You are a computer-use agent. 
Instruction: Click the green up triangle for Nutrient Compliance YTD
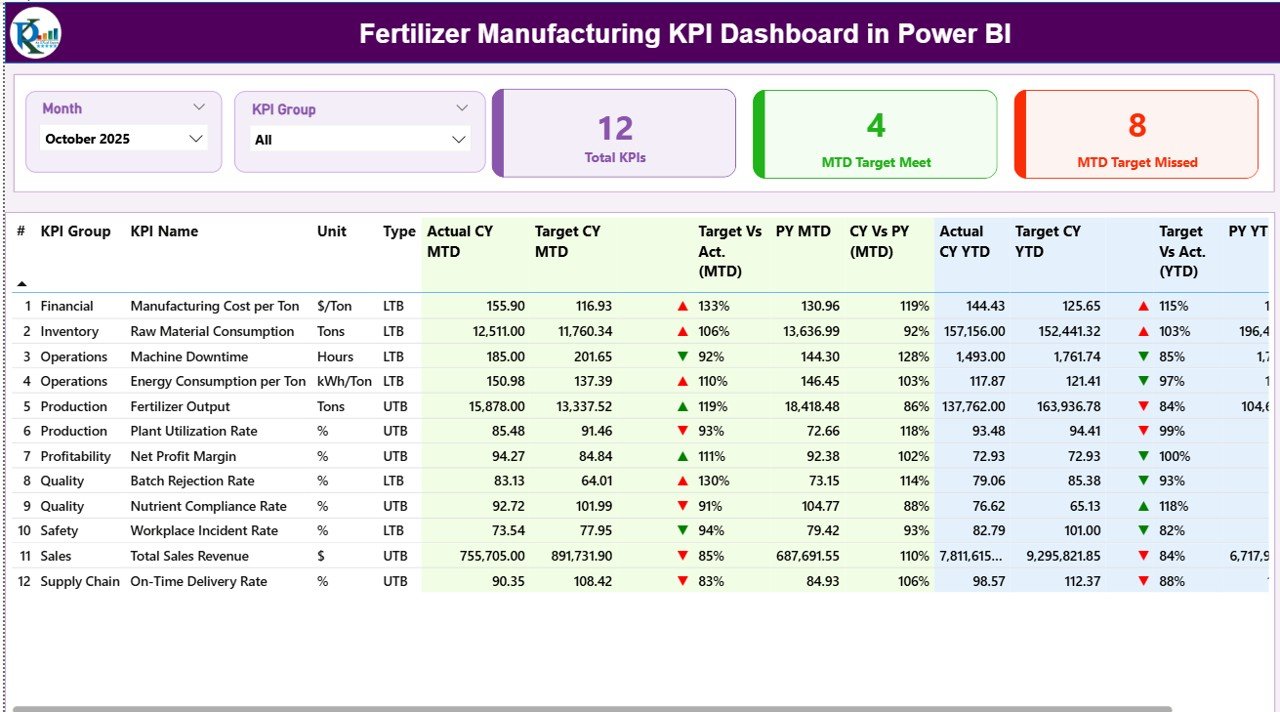(x=1143, y=506)
